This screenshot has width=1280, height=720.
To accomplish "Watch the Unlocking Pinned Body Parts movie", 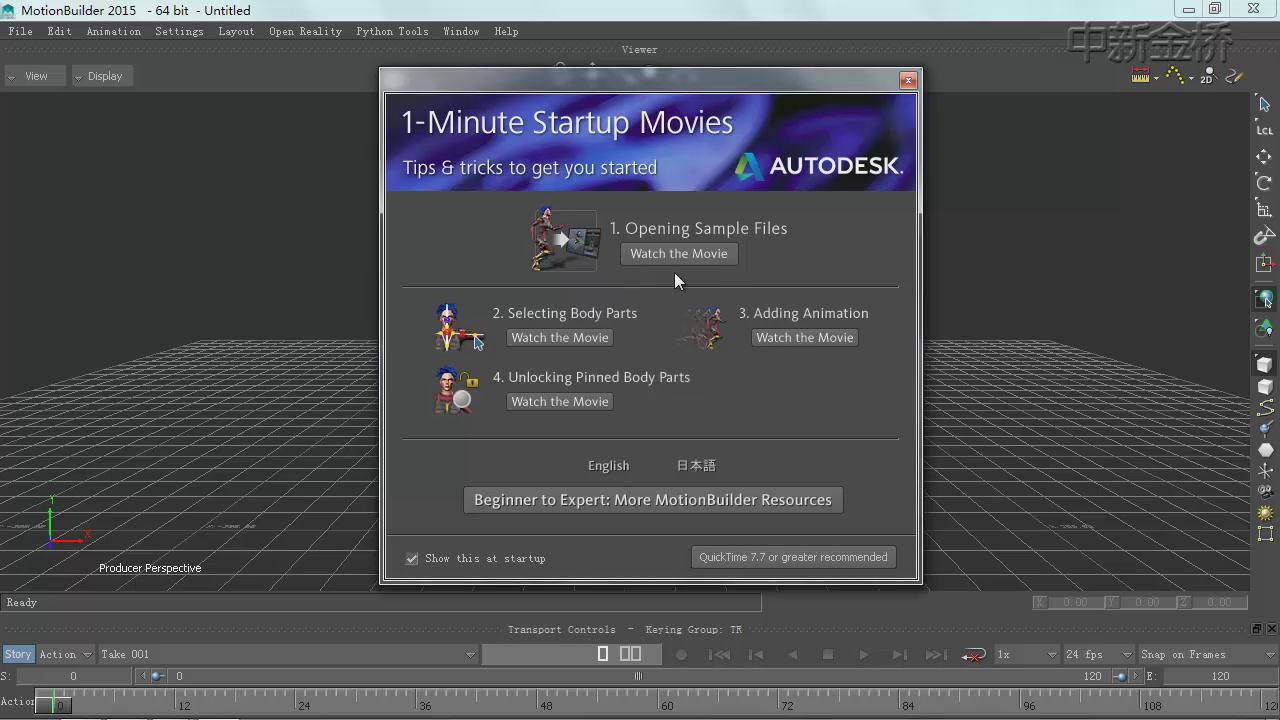I will coord(560,402).
